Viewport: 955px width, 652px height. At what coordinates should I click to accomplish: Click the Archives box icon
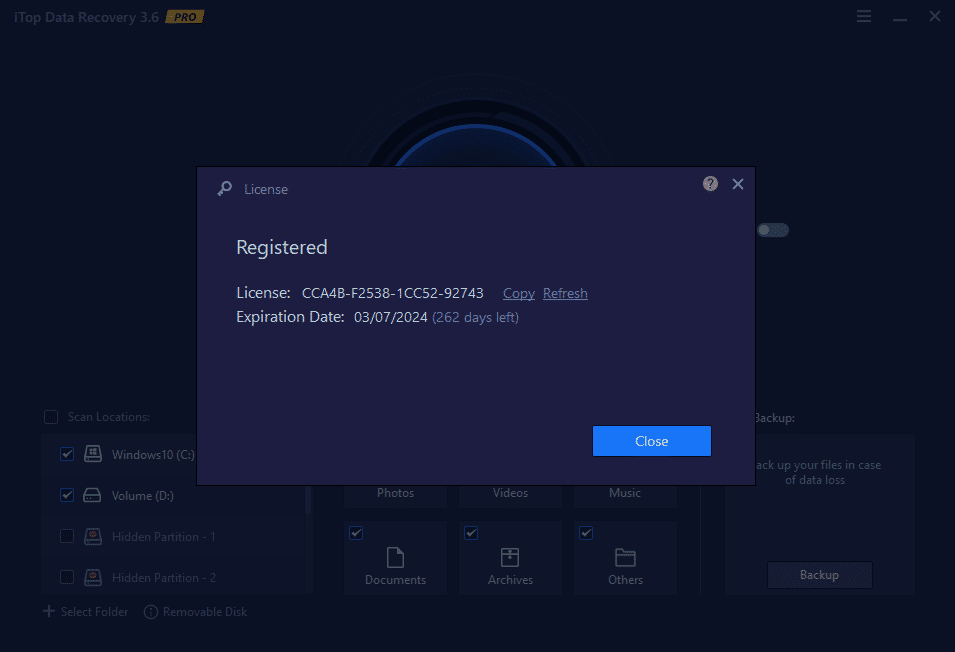[510, 558]
